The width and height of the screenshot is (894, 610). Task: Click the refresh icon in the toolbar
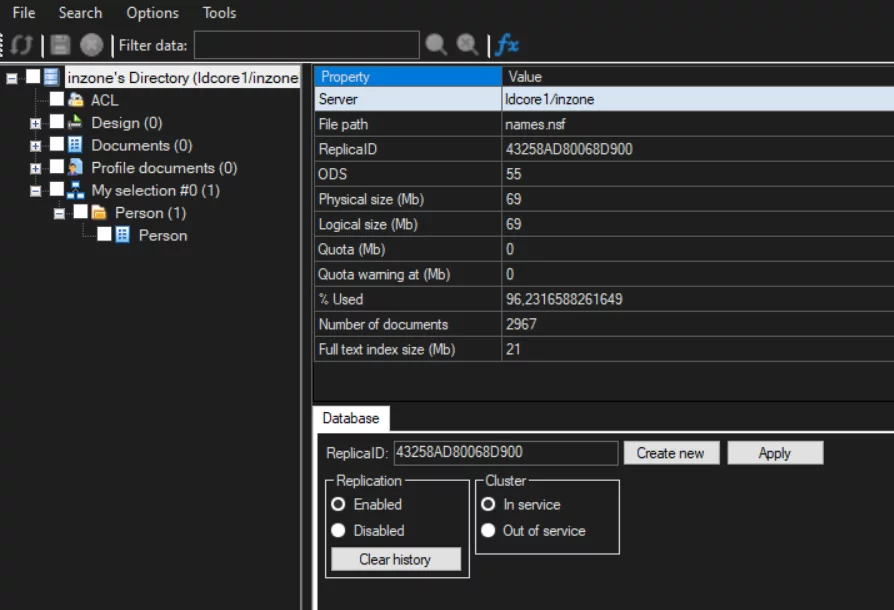[x=22, y=45]
